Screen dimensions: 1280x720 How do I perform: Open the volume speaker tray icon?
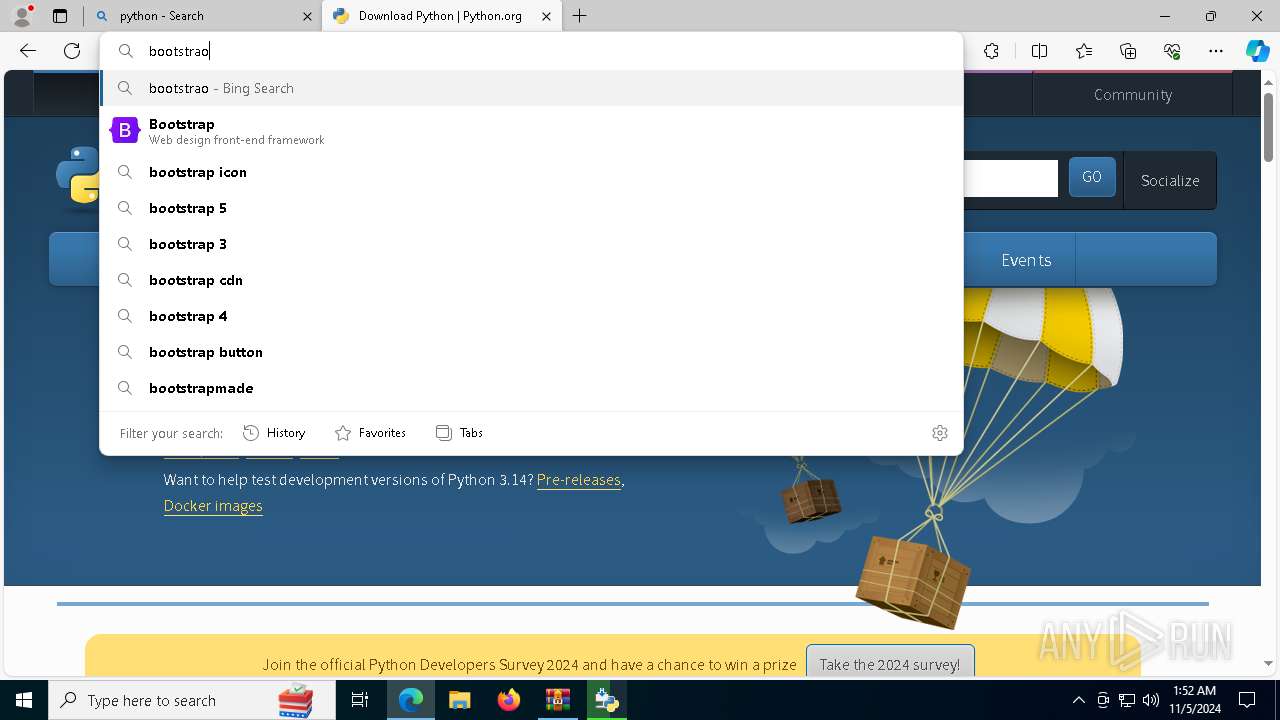pos(1150,700)
